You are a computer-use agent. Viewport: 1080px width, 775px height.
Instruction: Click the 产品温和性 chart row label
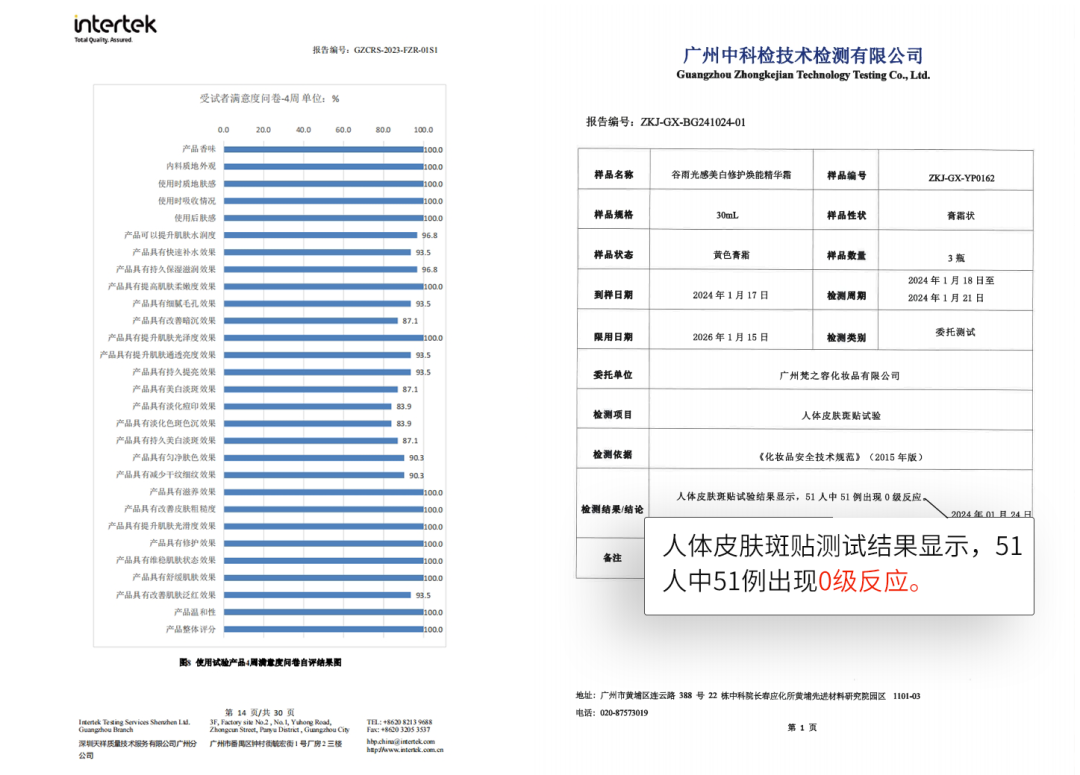click(195, 612)
